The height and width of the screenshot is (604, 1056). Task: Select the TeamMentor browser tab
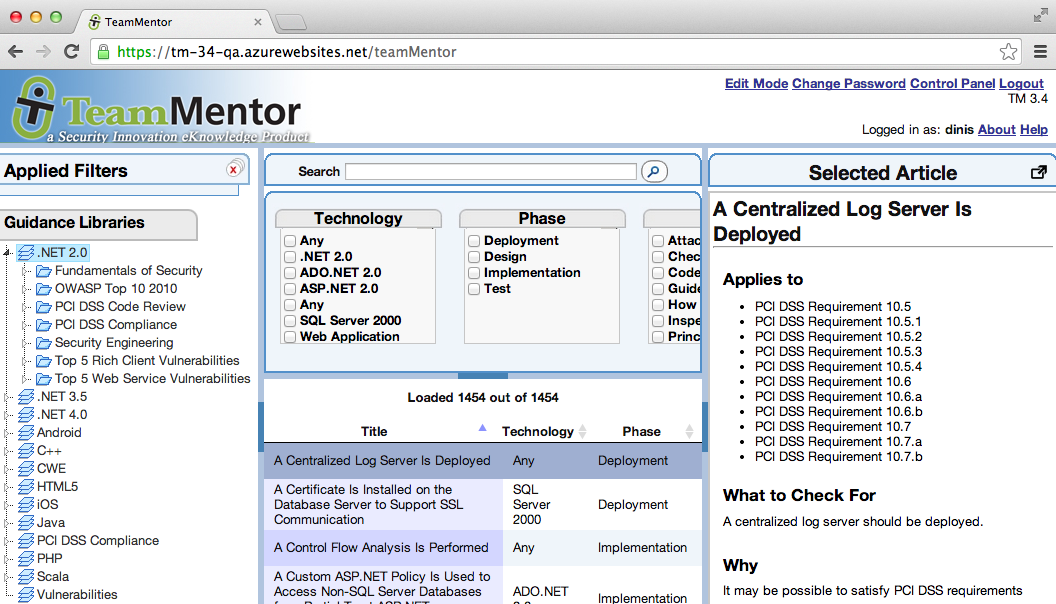click(172, 21)
